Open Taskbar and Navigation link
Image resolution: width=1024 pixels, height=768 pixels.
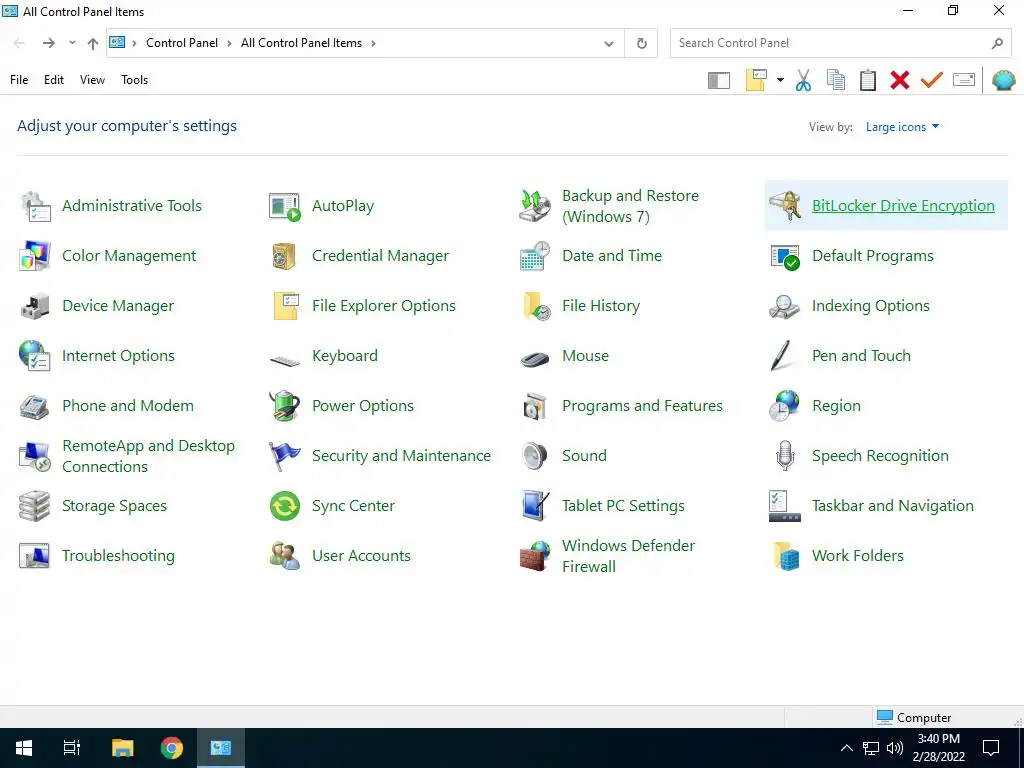click(x=893, y=506)
